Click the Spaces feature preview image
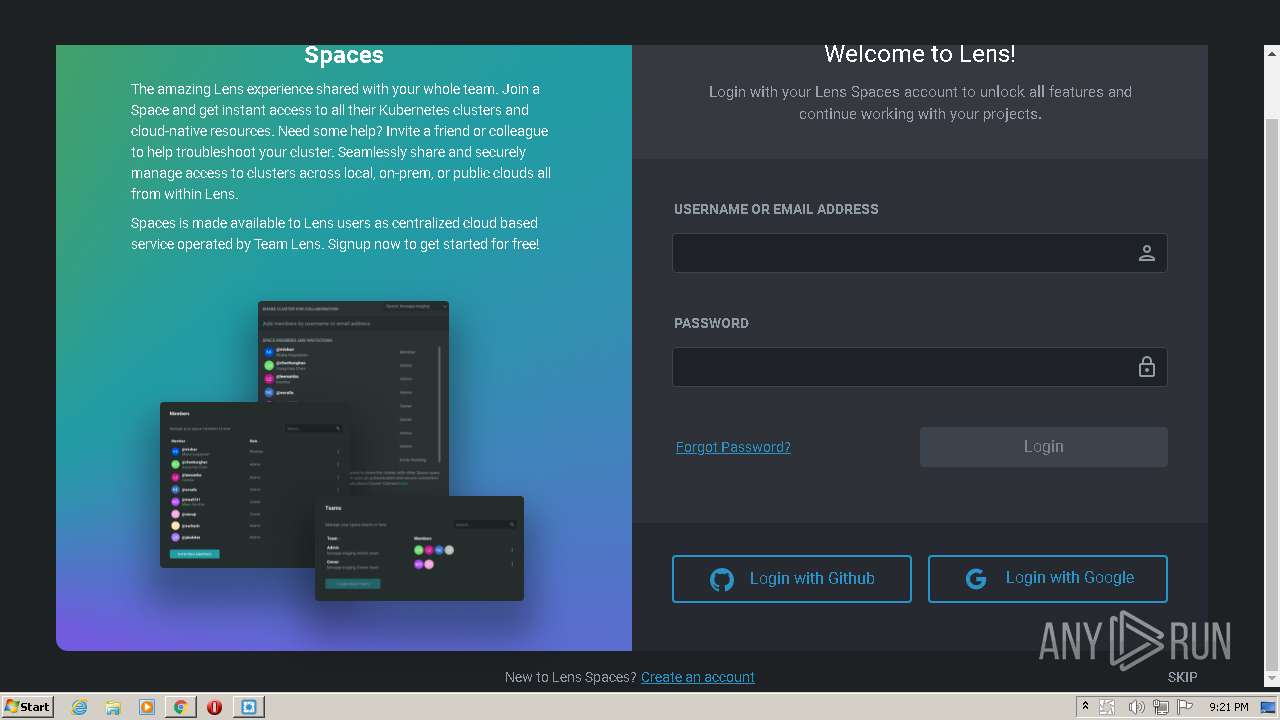This screenshot has height=720, width=1280. 342,450
